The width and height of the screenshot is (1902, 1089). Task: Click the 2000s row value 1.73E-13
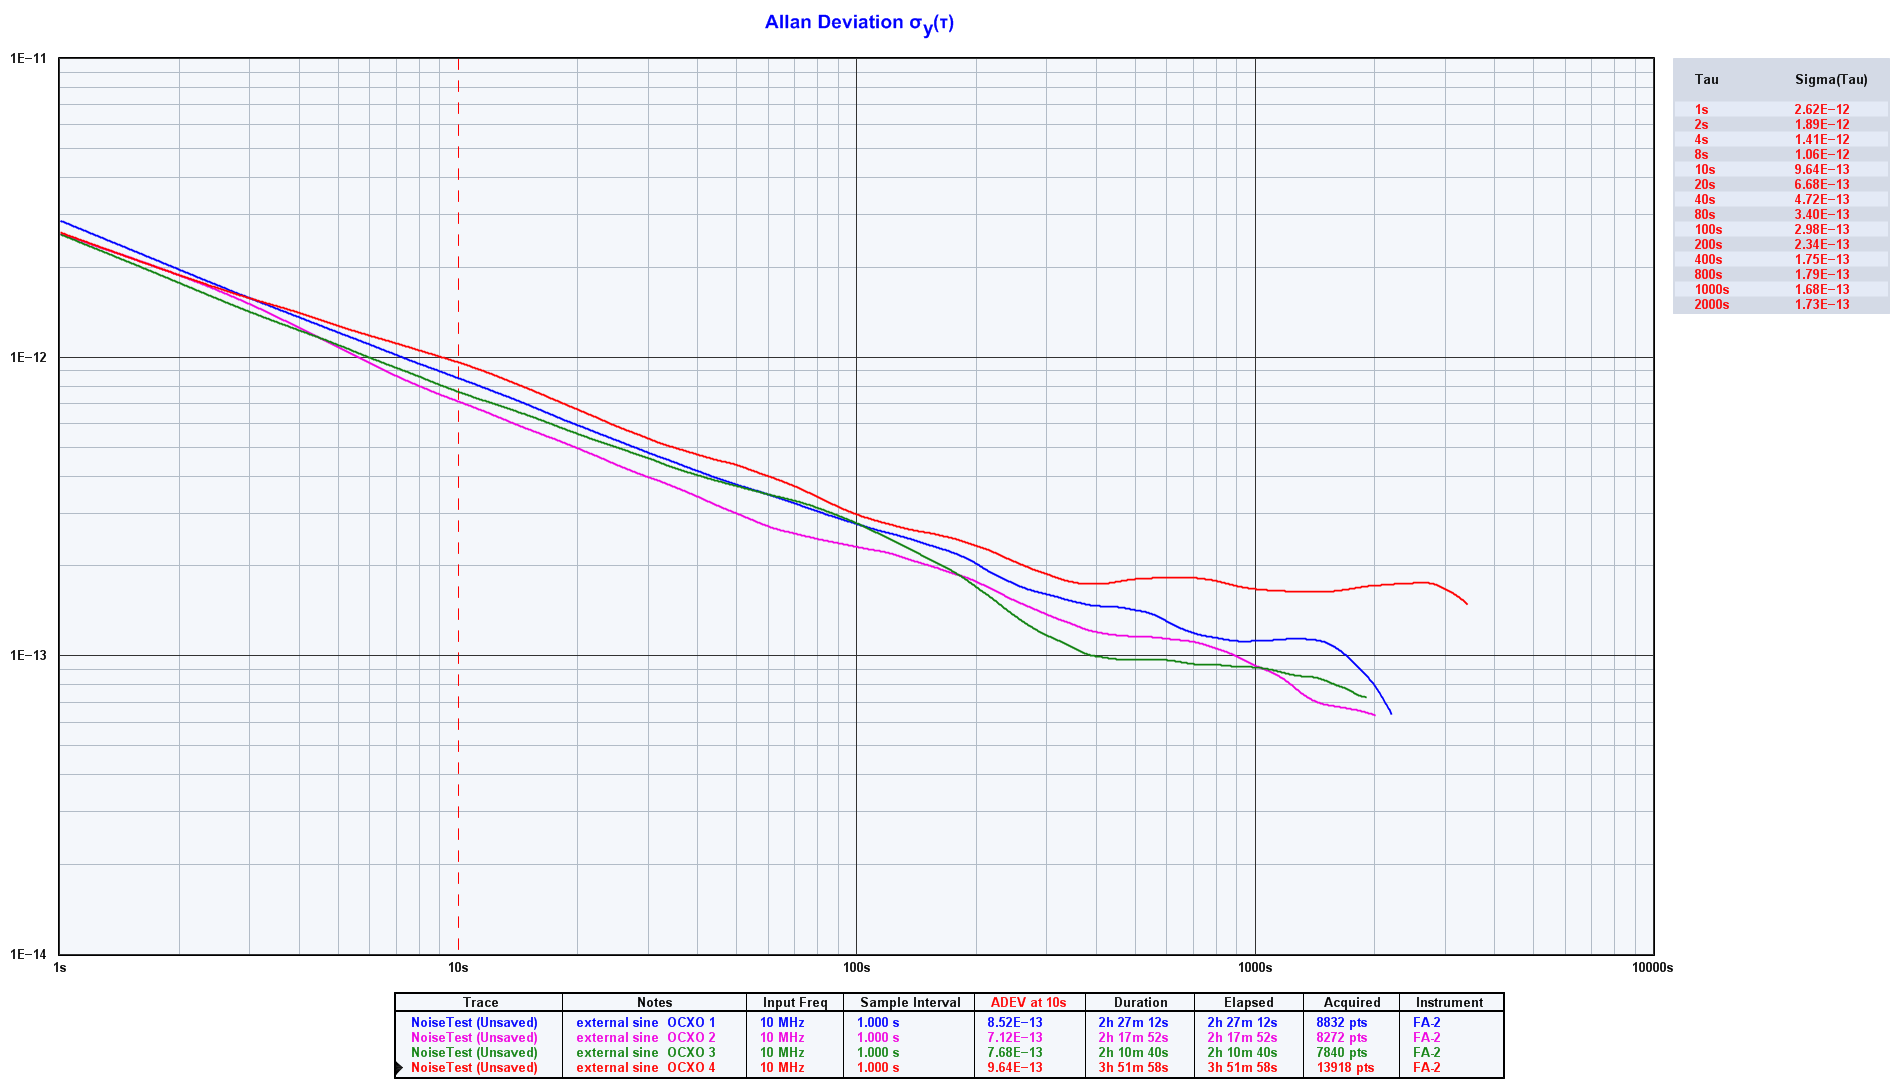tap(1822, 305)
